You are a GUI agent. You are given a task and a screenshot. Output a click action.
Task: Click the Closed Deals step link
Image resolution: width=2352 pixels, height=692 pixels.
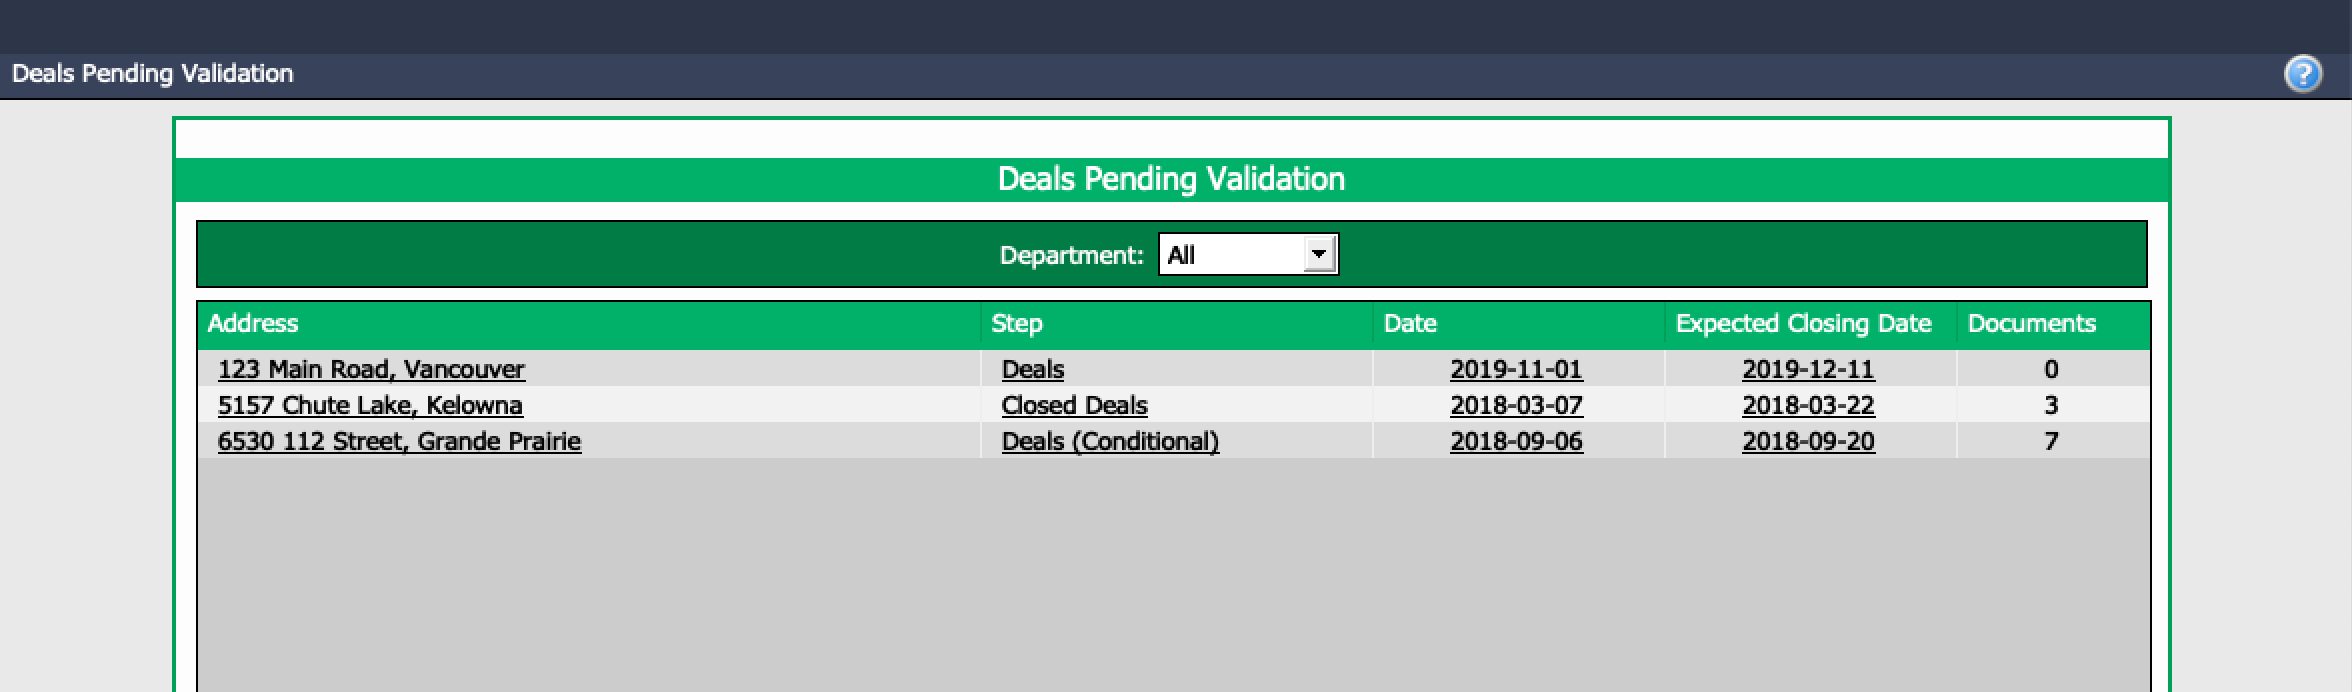pyautogui.click(x=1075, y=405)
